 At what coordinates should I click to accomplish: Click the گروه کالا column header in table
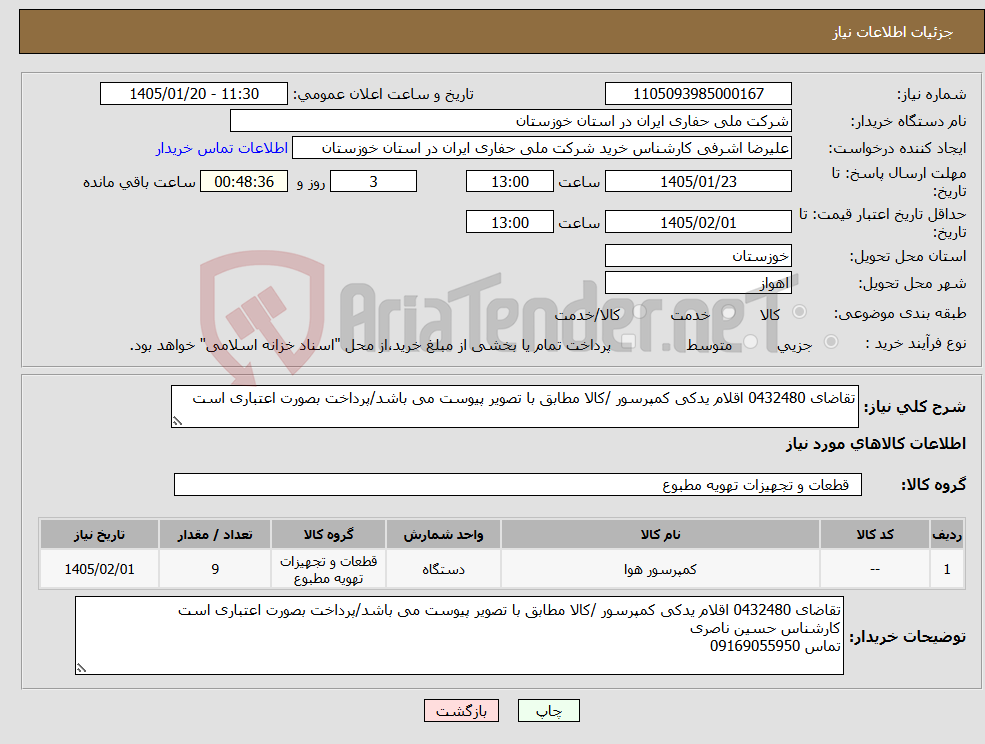(328, 534)
